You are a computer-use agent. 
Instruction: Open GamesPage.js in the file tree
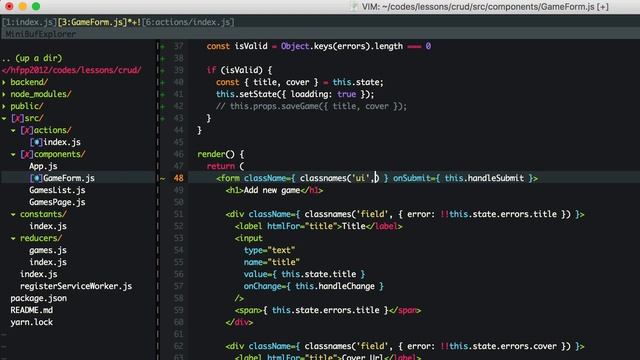point(57,202)
